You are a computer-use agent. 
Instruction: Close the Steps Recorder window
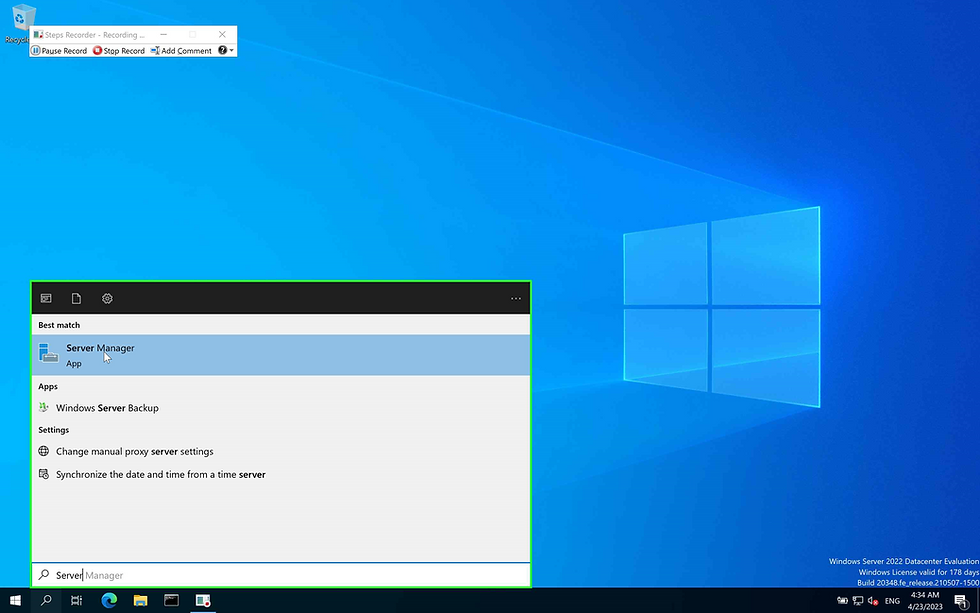222,34
